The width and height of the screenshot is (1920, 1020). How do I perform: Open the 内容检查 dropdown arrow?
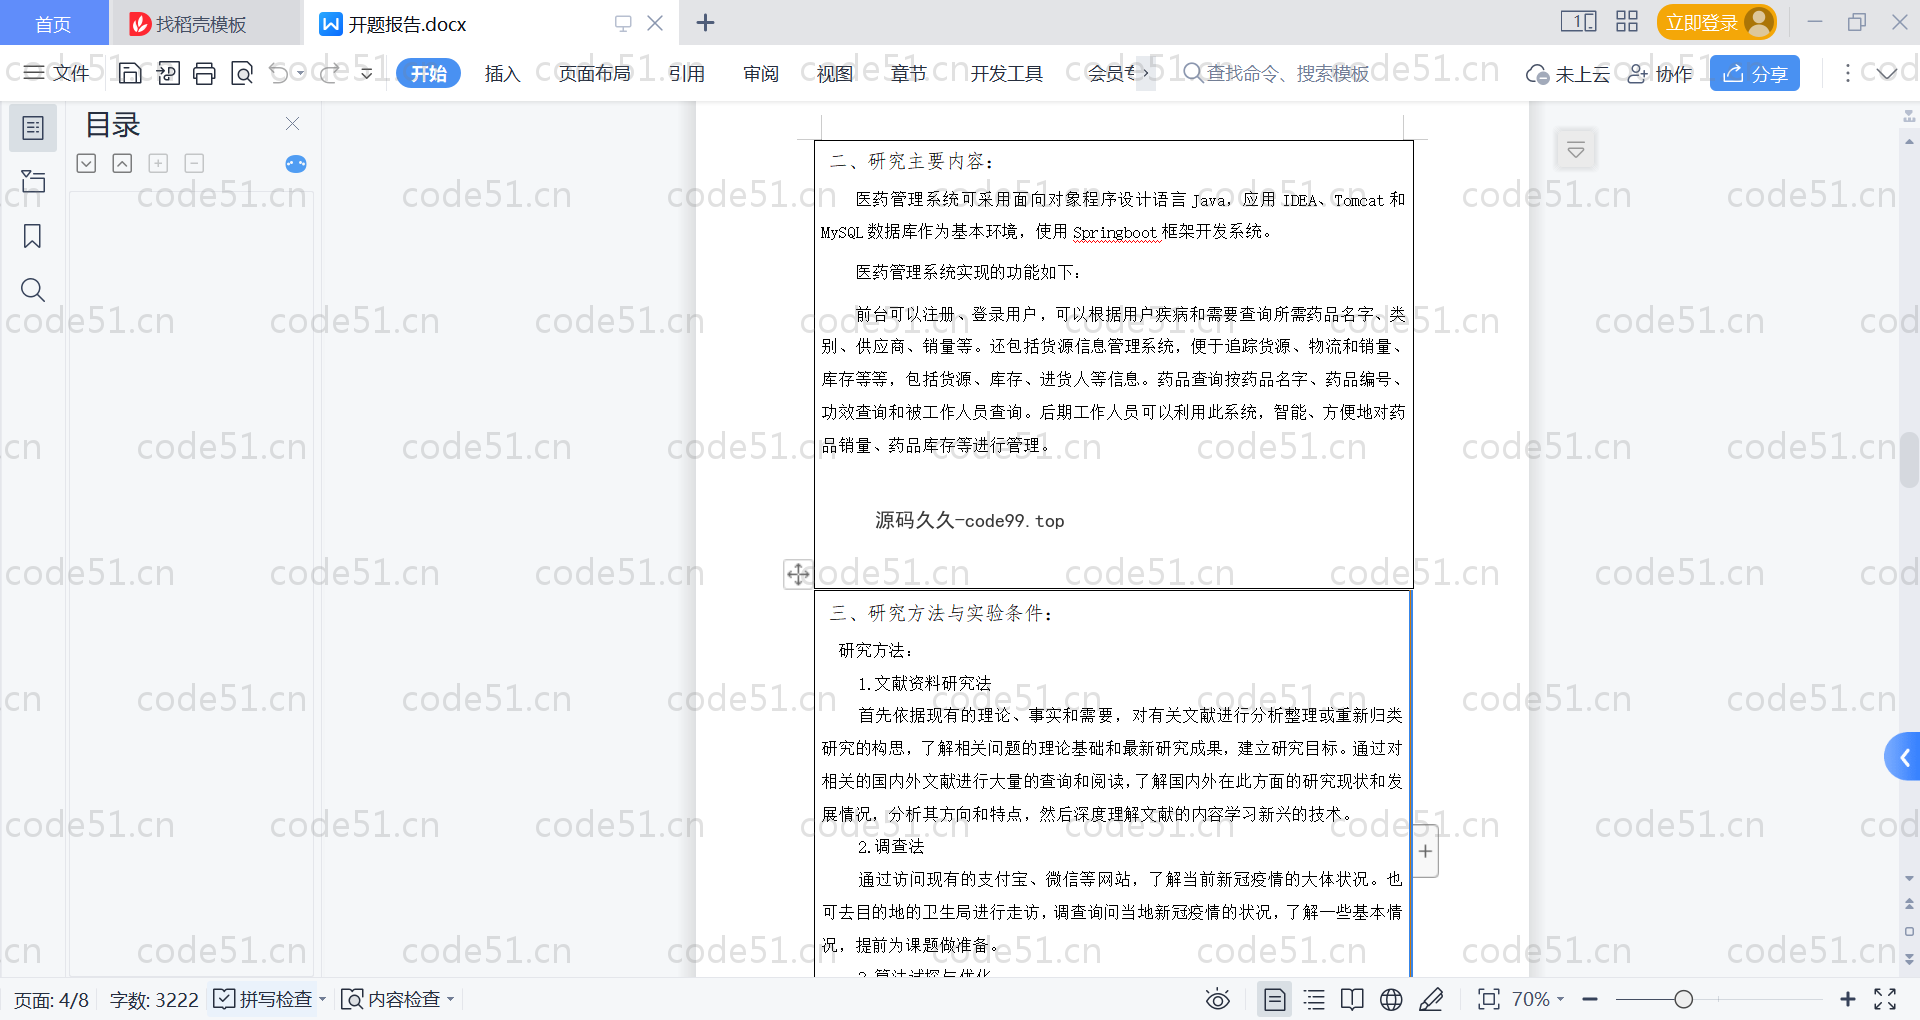[x=451, y=999]
